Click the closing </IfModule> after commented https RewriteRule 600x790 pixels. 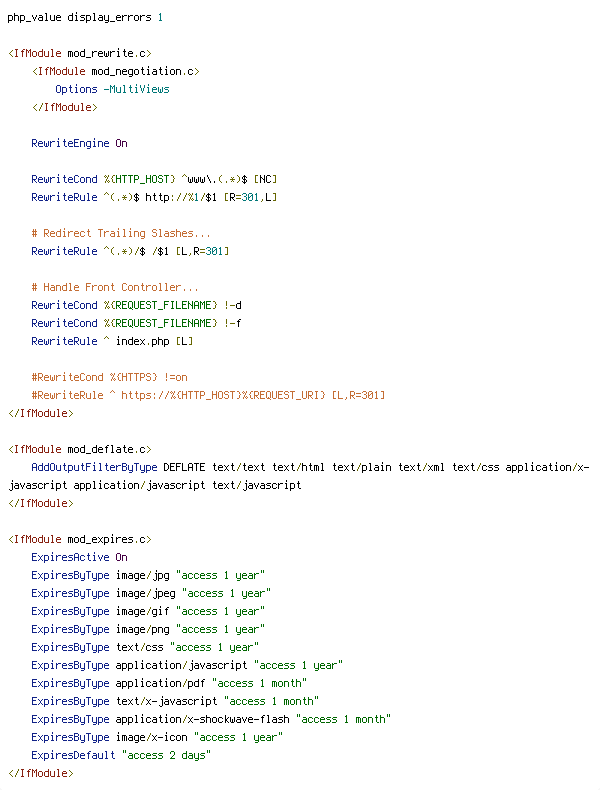41,413
